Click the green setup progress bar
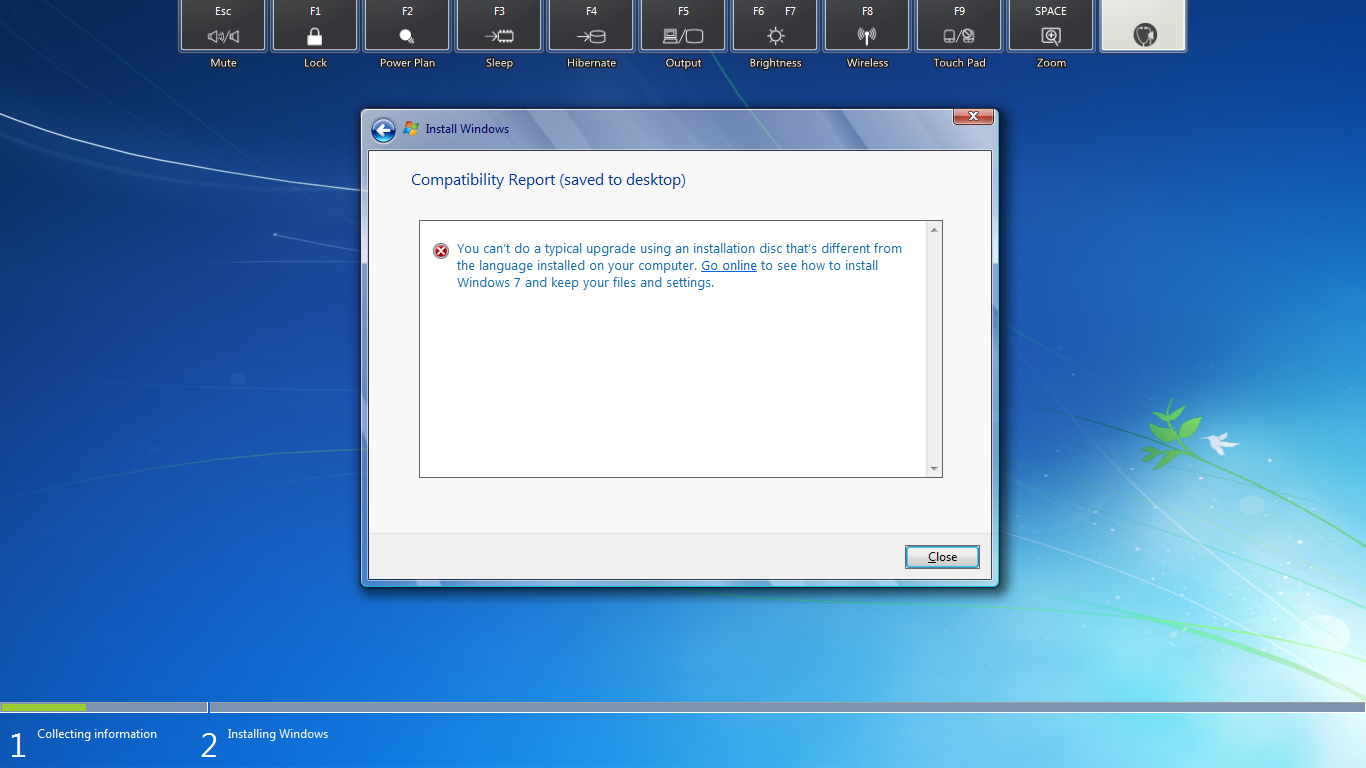Viewport: 1366px width, 768px height. pyautogui.click(x=43, y=707)
